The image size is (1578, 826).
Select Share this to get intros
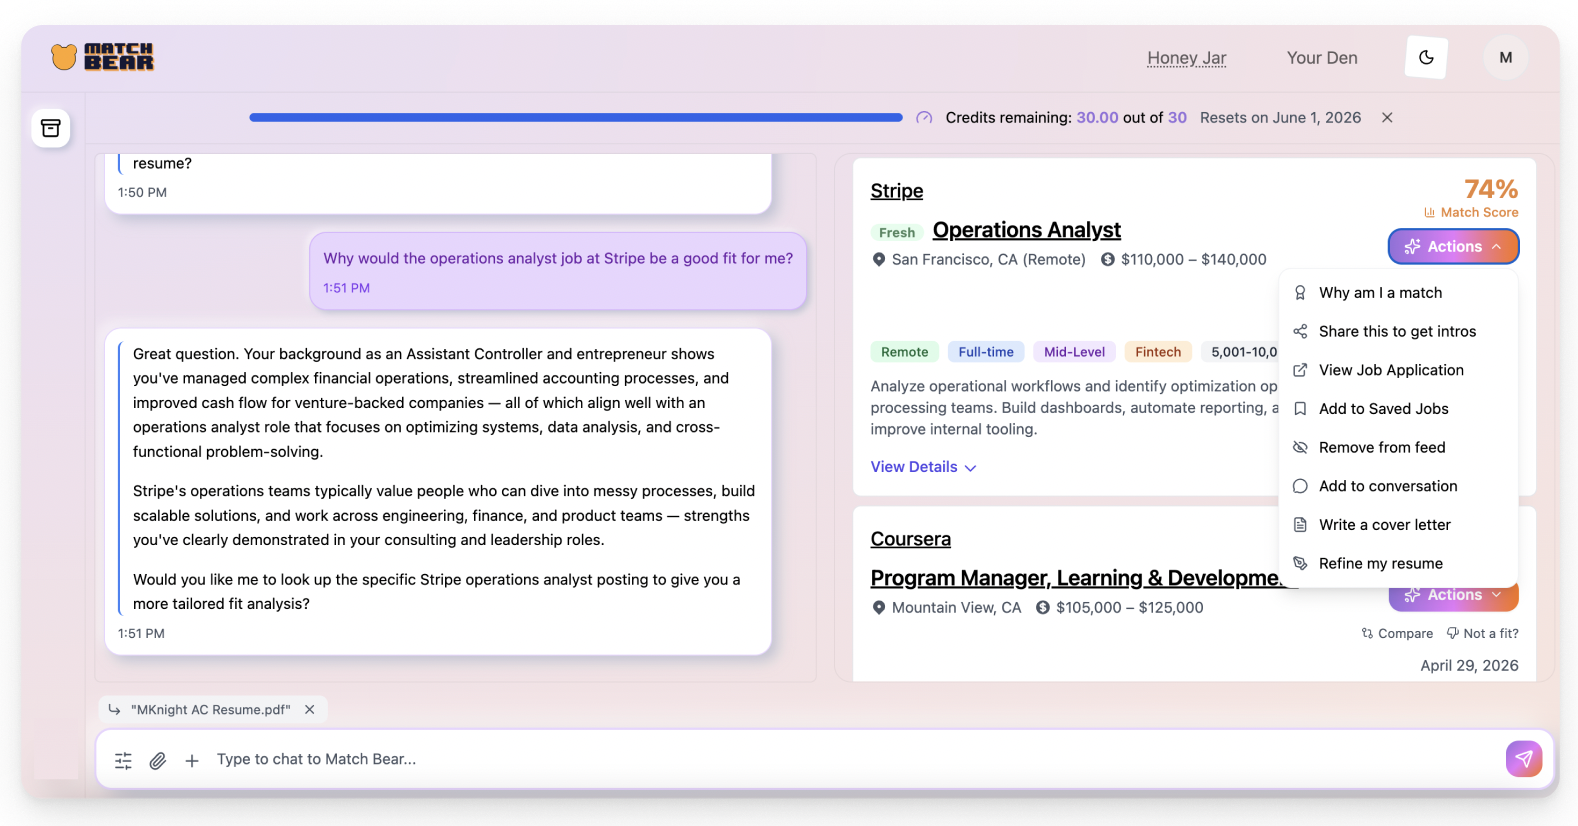point(1398,331)
